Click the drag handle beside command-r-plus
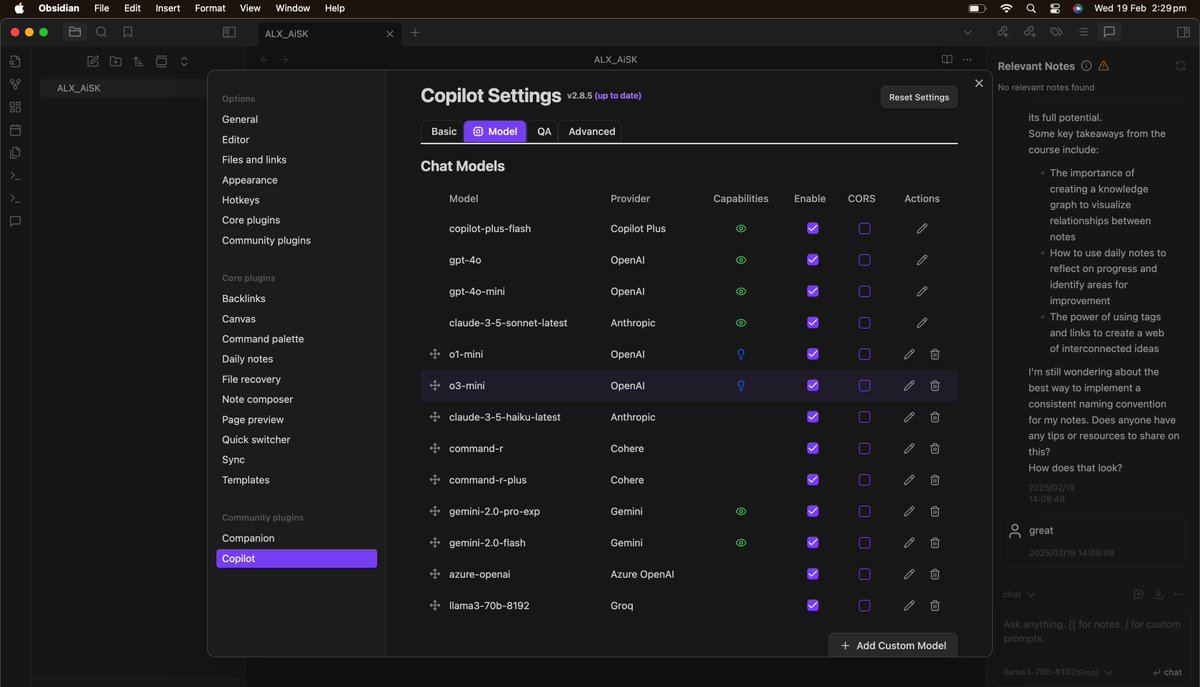 tap(435, 480)
